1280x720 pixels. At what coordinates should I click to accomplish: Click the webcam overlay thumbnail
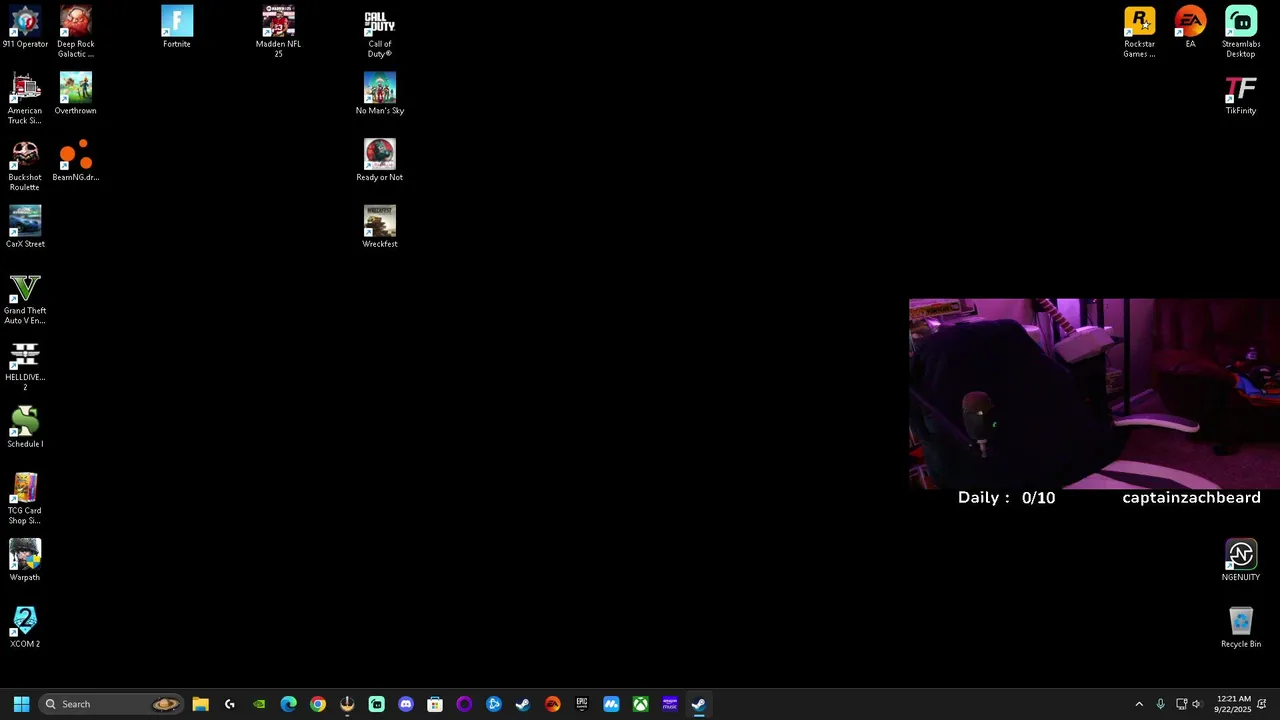[x=1094, y=393]
